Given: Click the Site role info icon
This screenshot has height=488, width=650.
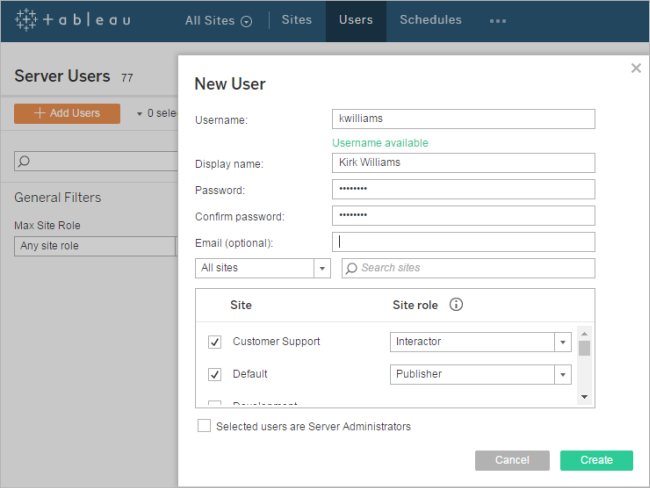Looking at the screenshot, I should tap(456, 305).
